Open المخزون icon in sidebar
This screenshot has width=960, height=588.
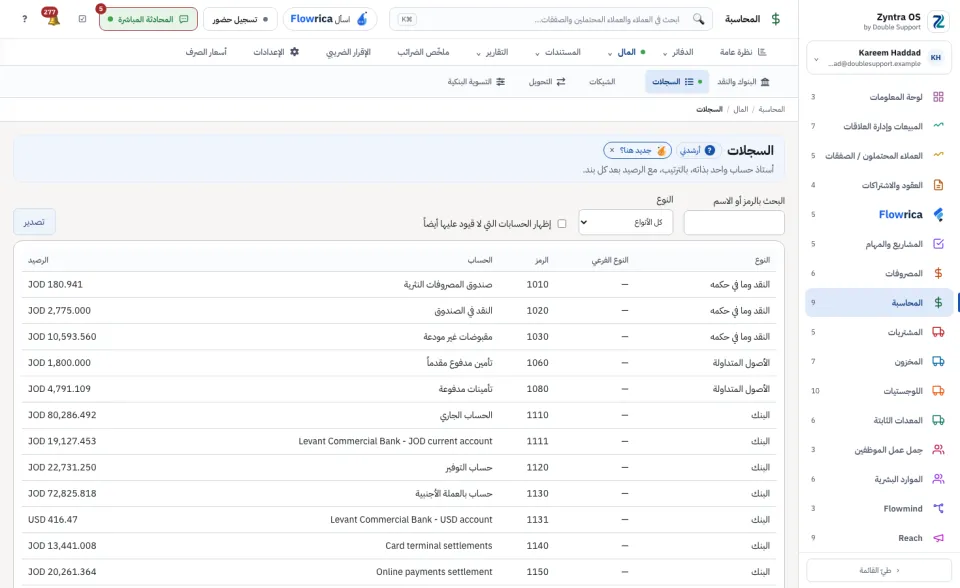(x=938, y=361)
